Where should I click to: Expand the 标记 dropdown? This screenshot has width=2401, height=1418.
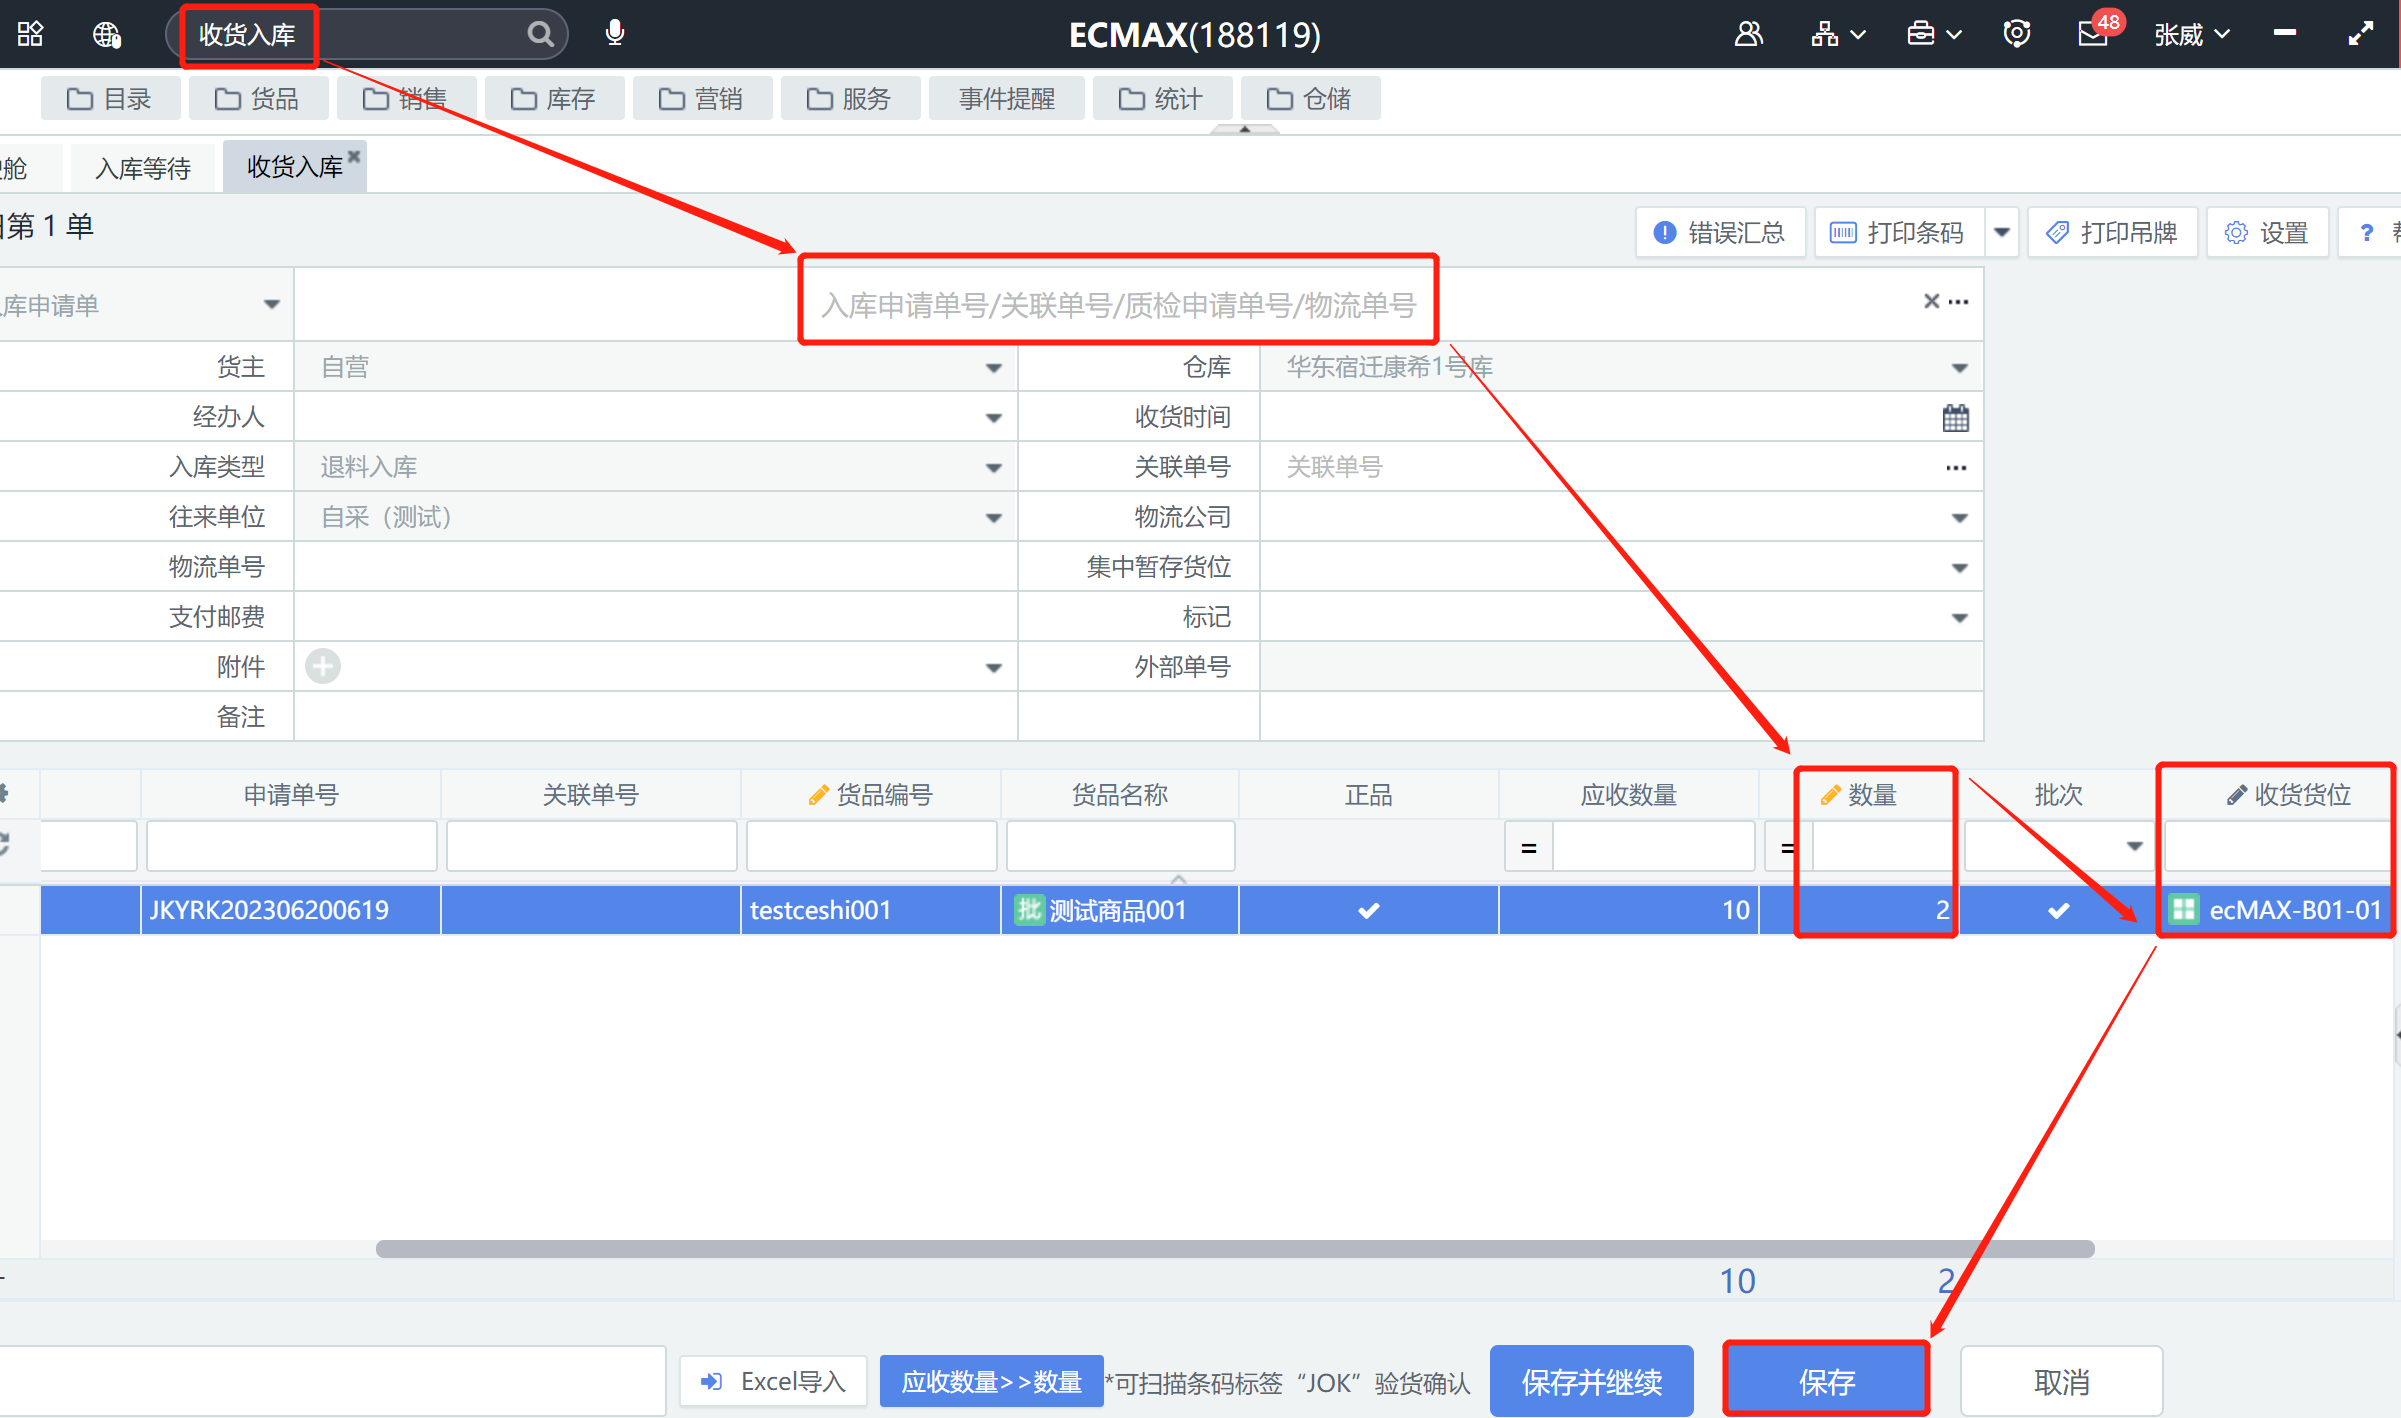click(x=1959, y=617)
